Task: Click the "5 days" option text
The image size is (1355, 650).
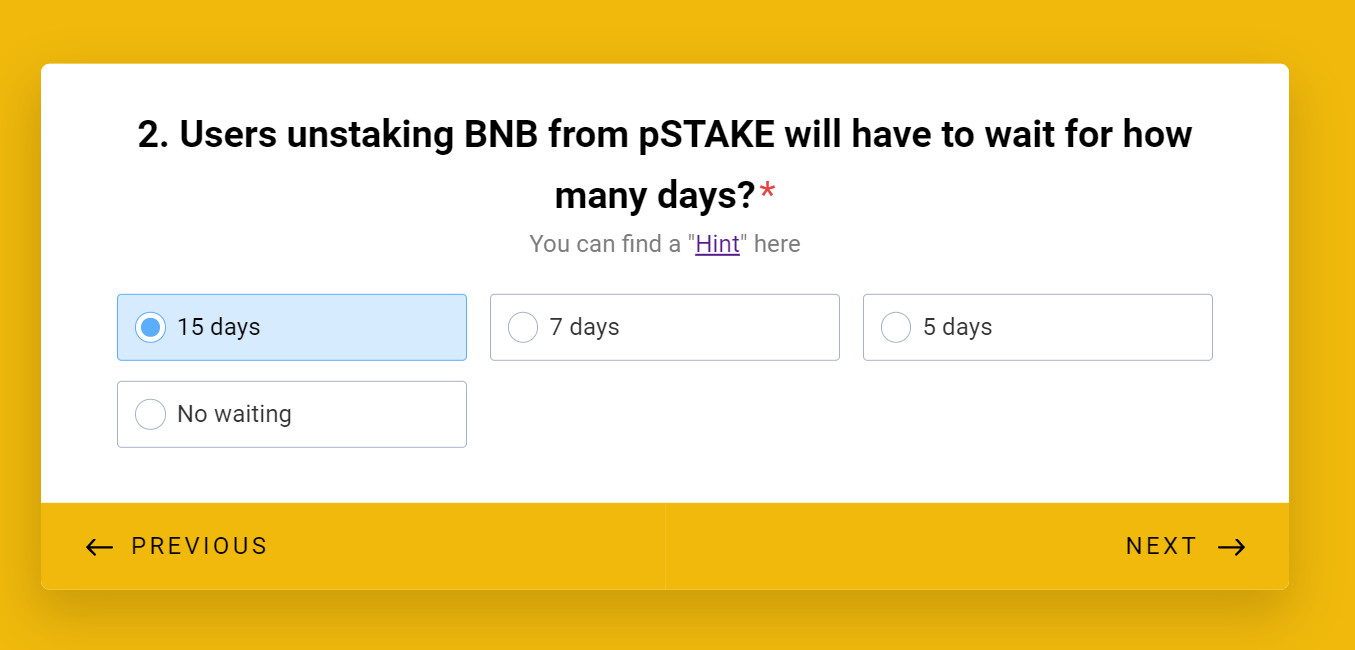Action: [958, 327]
